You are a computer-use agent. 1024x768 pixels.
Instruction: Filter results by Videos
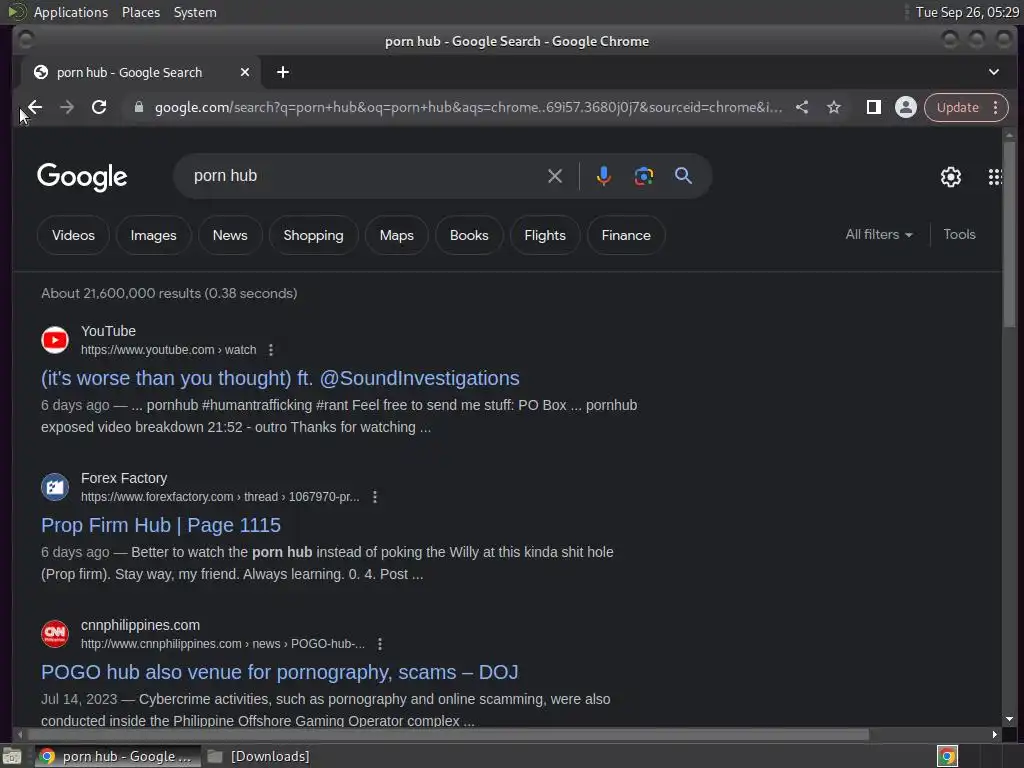pyautogui.click(x=73, y=235)
